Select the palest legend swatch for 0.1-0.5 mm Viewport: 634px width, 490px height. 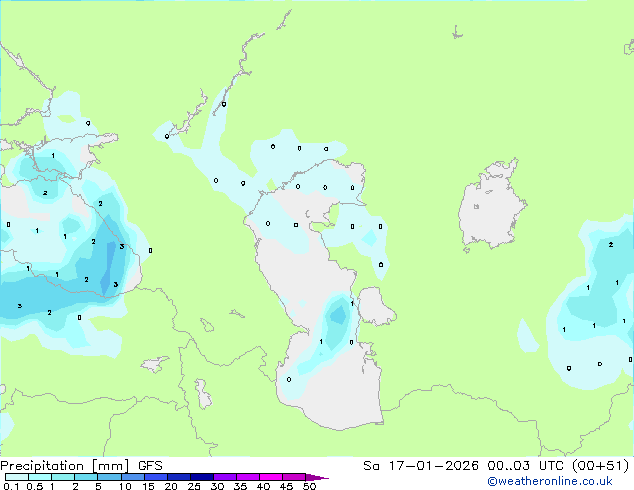tap(17, 477)
